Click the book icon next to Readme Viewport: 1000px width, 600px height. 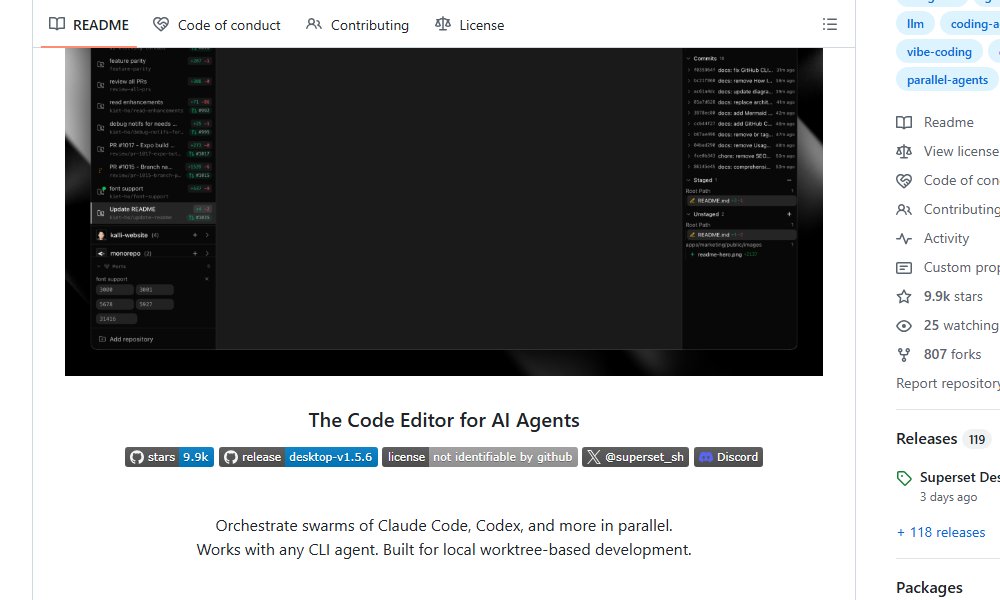(905, 122)
